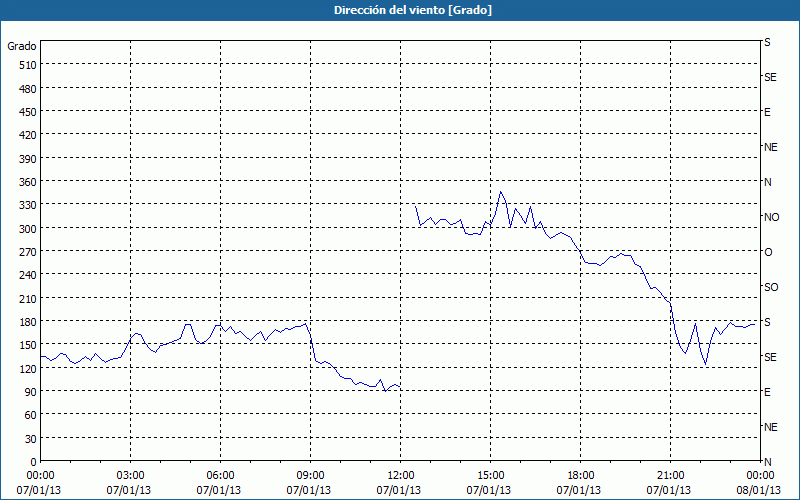Select the 270 y-axis value
Screen dimensions: 800x500
point(28,252)
